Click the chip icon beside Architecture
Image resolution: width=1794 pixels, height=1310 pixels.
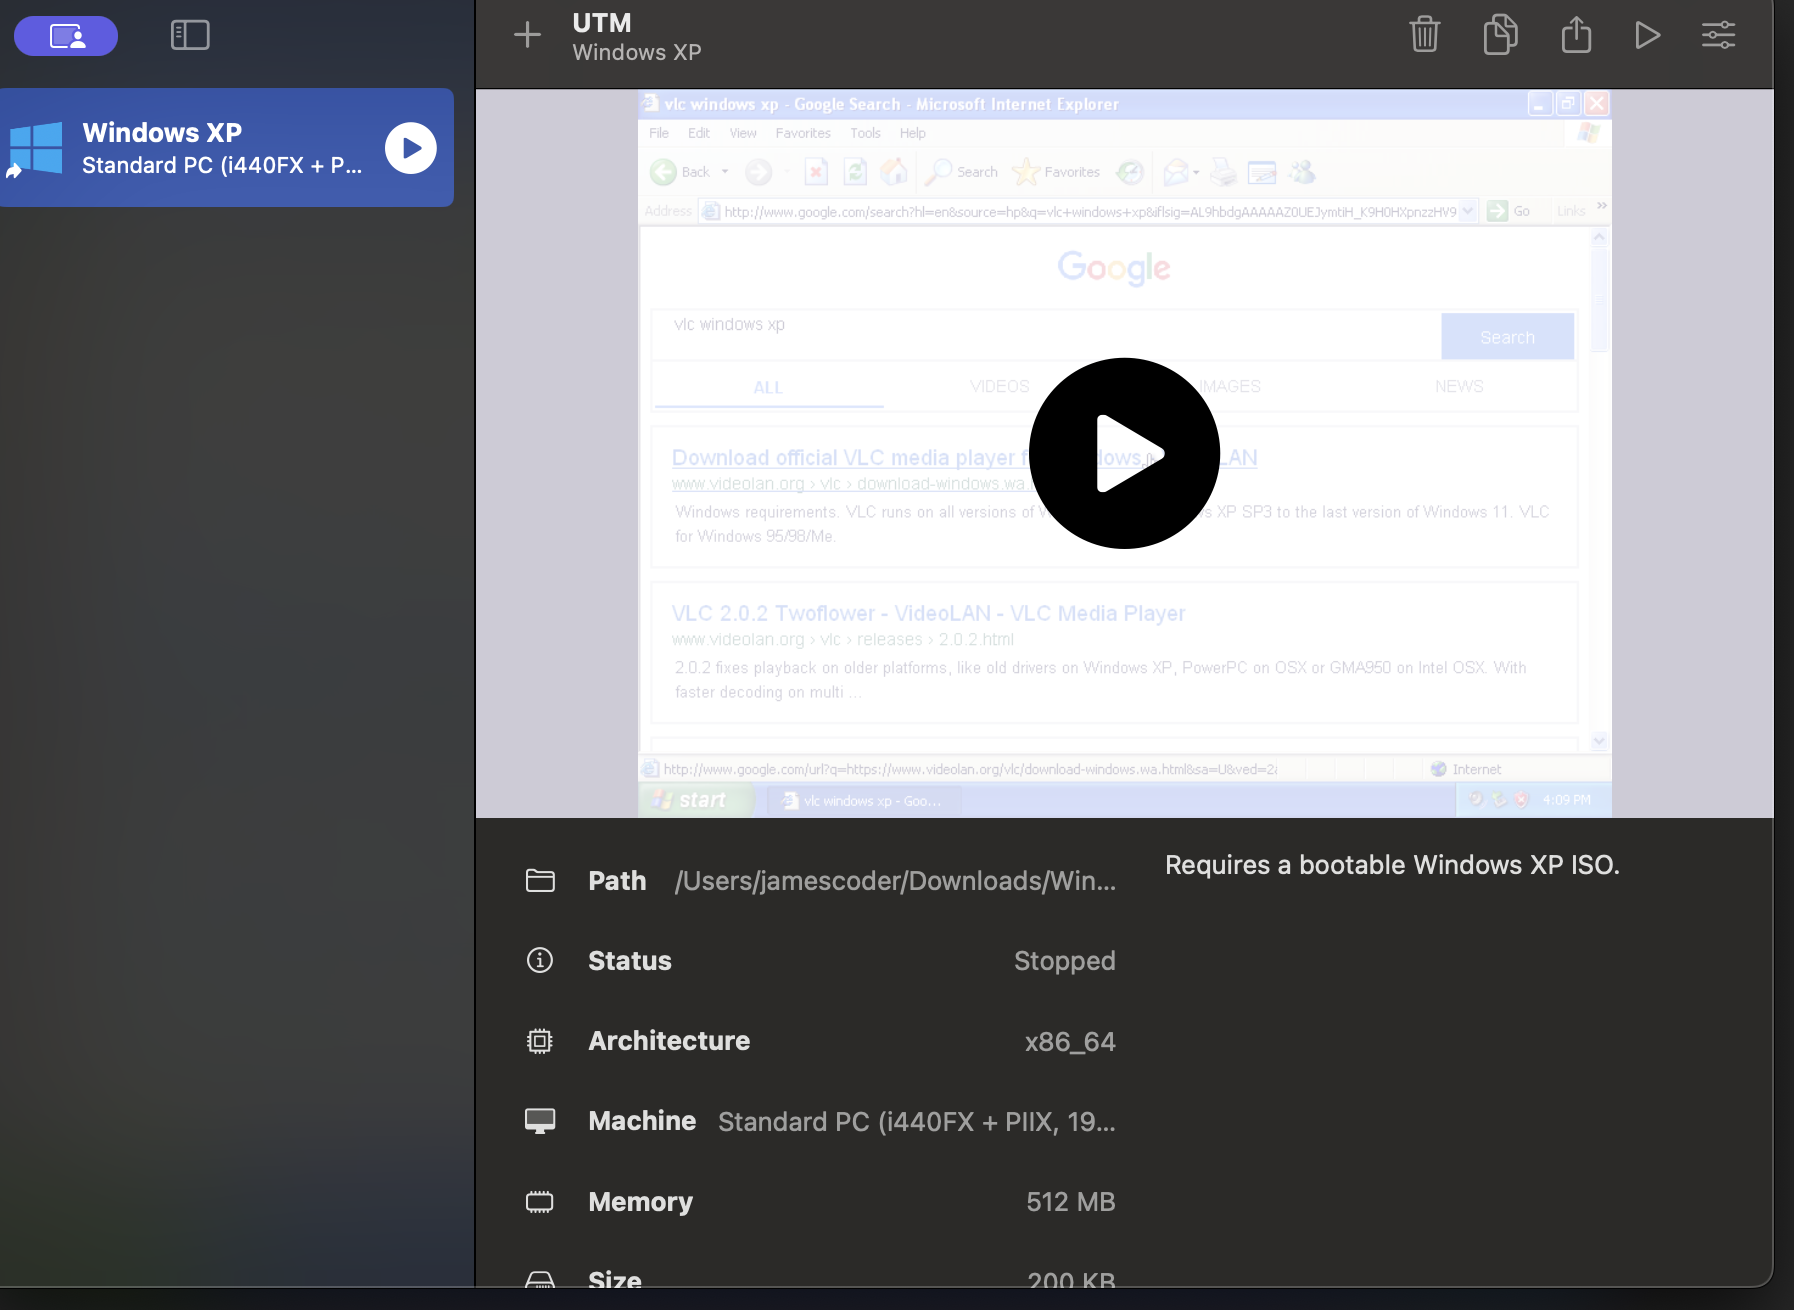(540, 1041)
